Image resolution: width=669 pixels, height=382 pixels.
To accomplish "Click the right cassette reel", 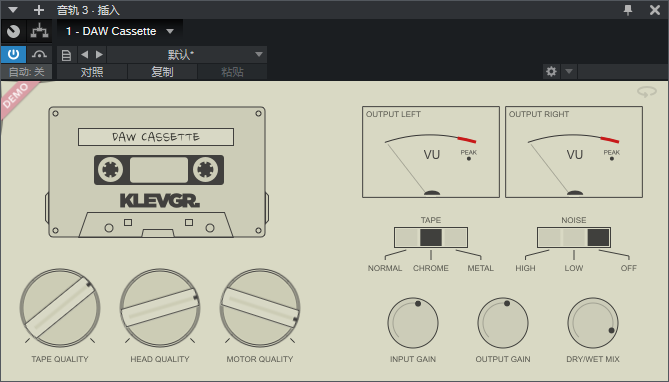I will click(x=205, y=170).
